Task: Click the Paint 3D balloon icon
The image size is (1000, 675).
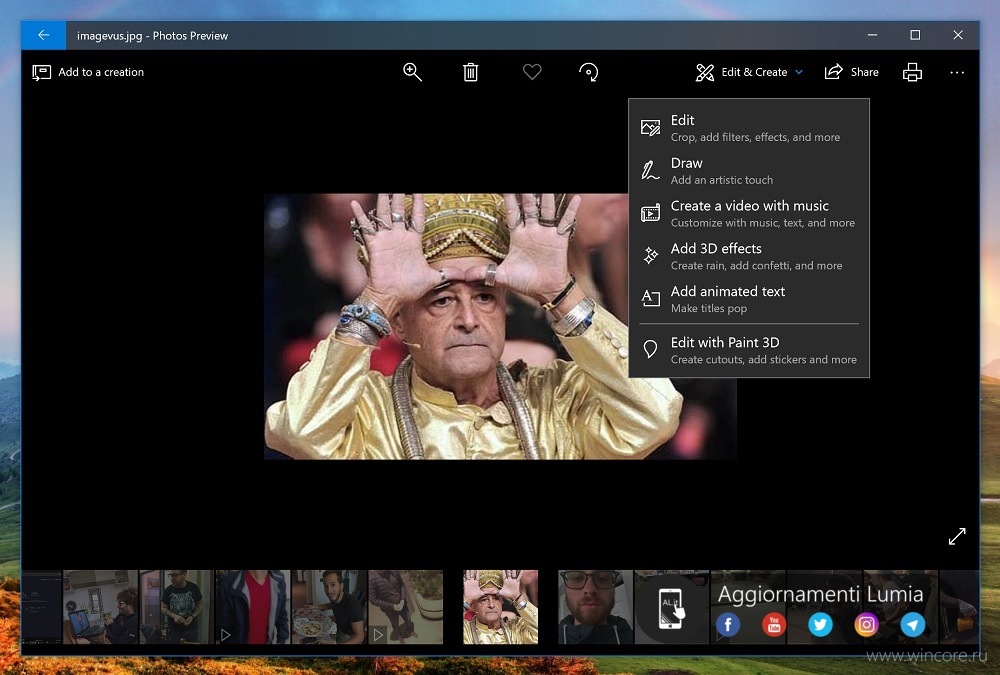Action: click(650, 349)
